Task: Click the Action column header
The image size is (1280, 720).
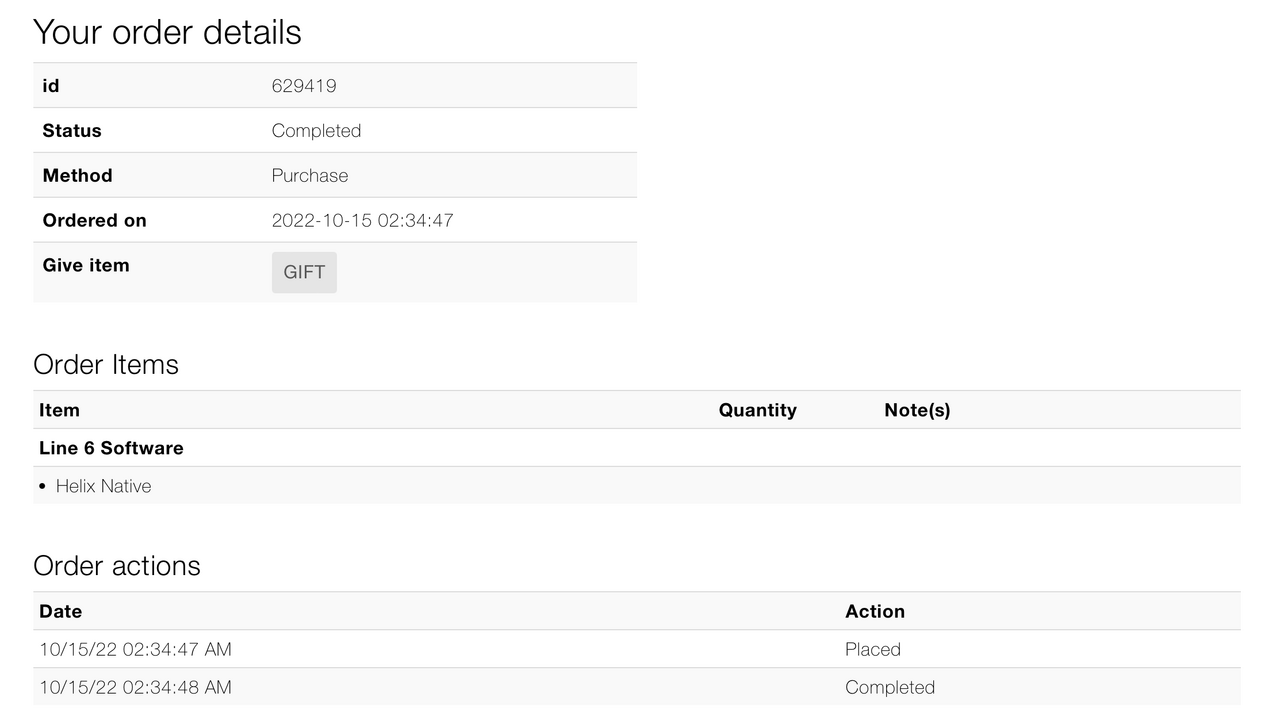Action: click(x=874, y=611)
